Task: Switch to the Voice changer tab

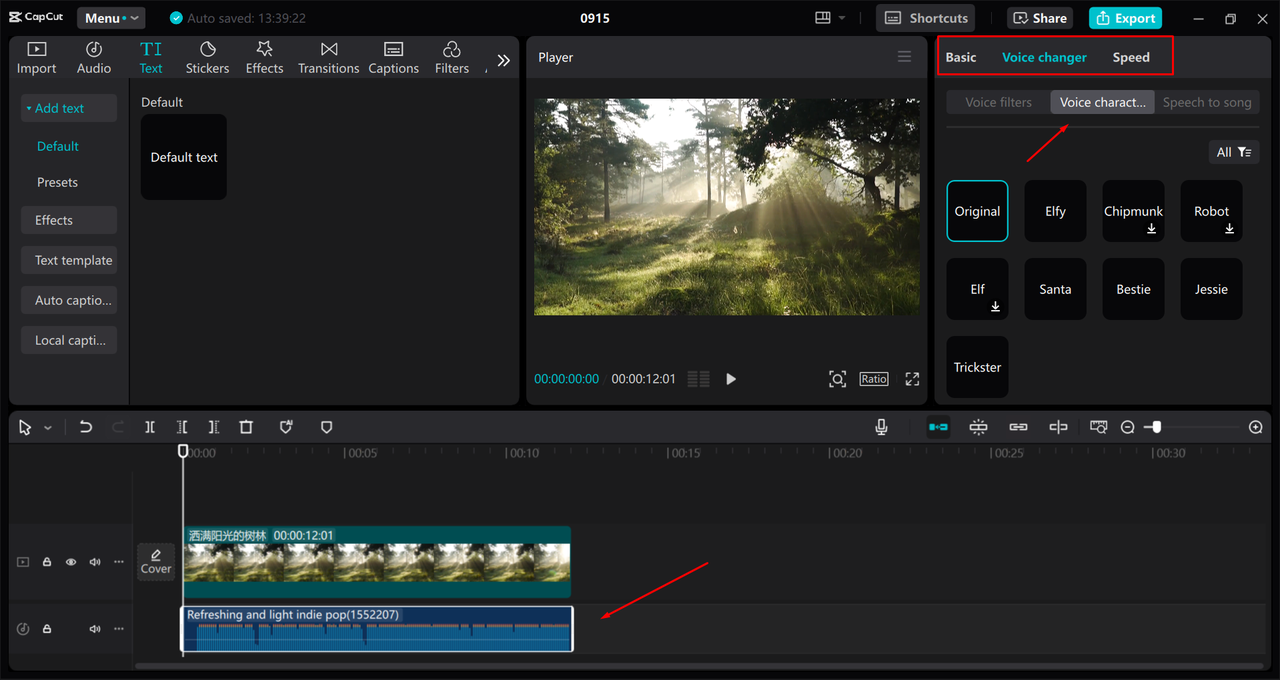Action: 1044,57
